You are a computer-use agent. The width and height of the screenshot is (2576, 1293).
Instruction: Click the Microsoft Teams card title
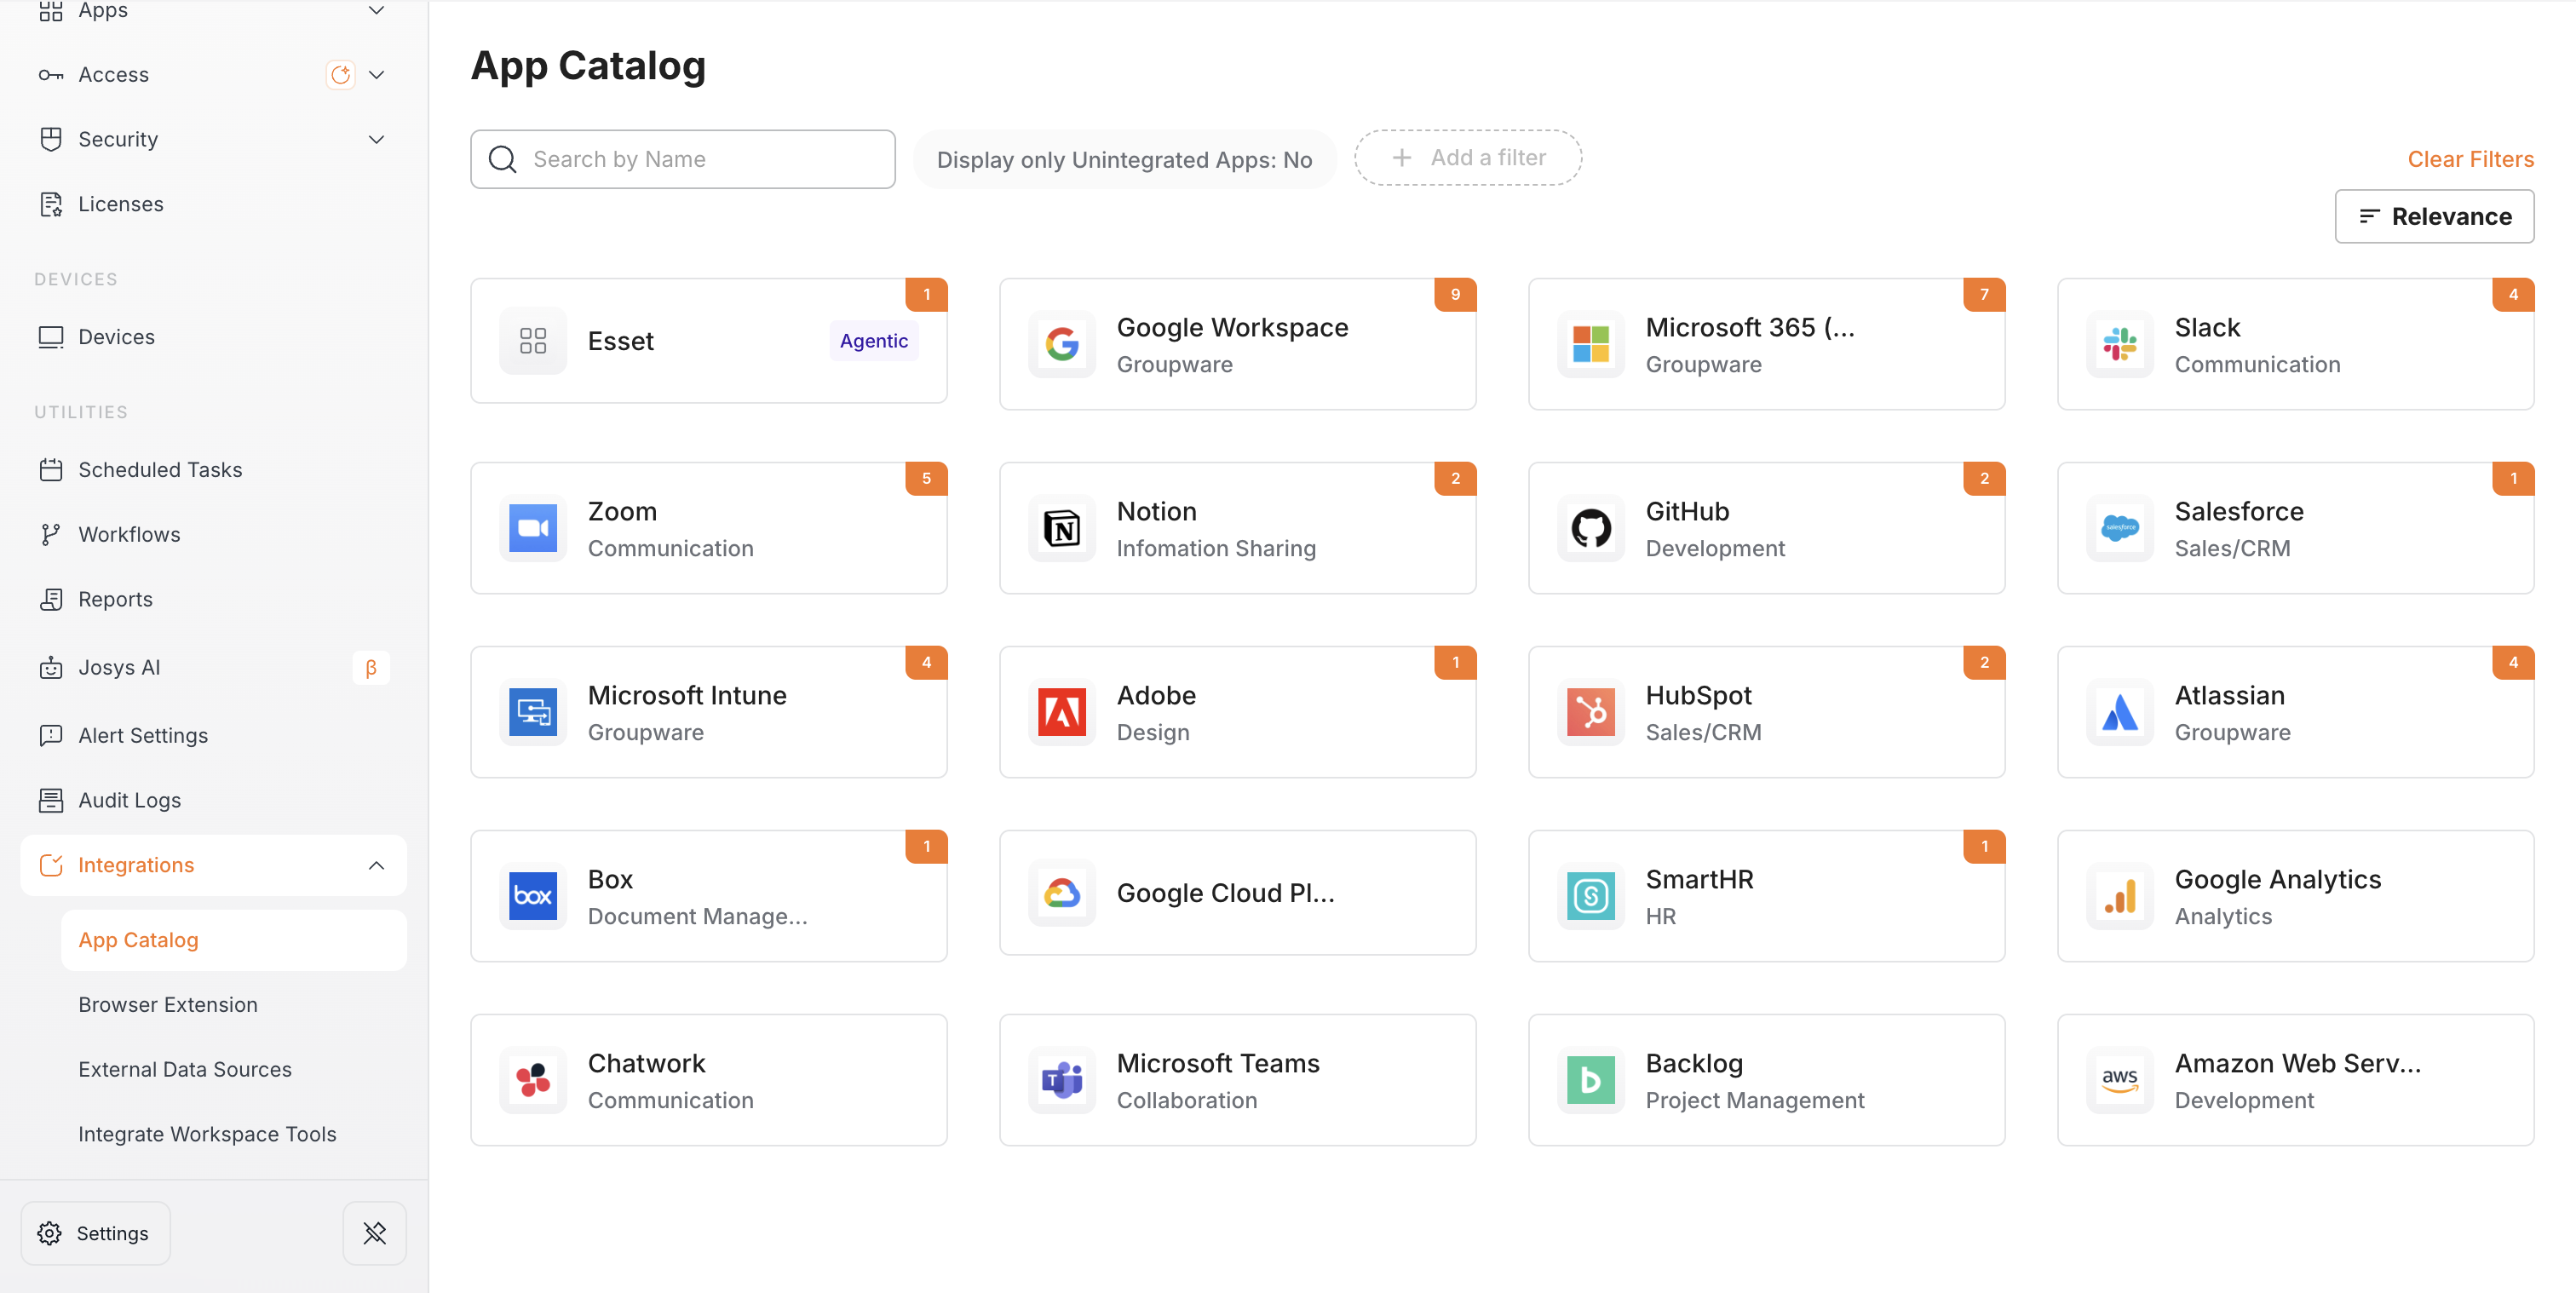click(x=1218, y=1064)
